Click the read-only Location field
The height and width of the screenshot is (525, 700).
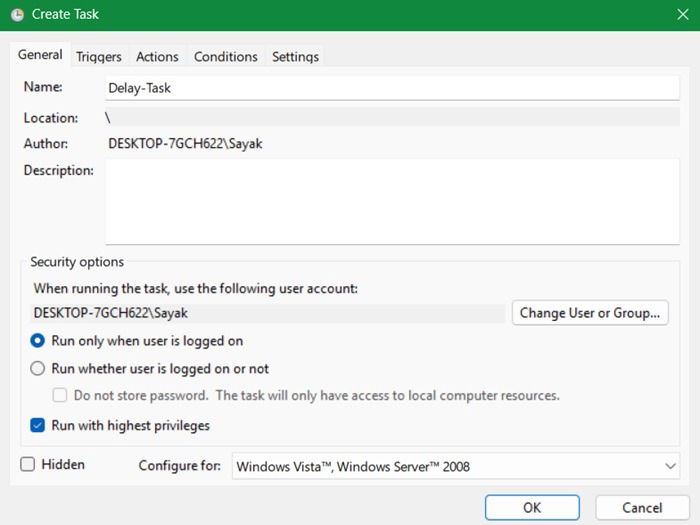coord(392,118)
